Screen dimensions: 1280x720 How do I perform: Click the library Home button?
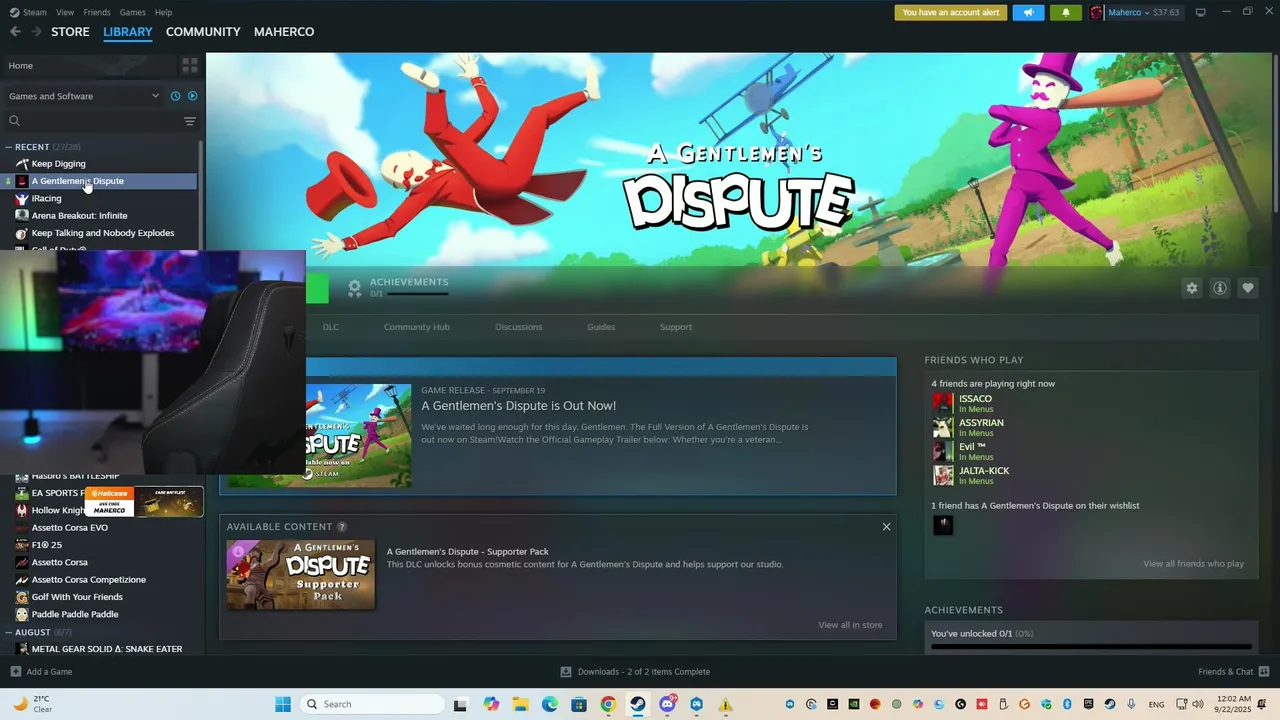click(90, 65)
